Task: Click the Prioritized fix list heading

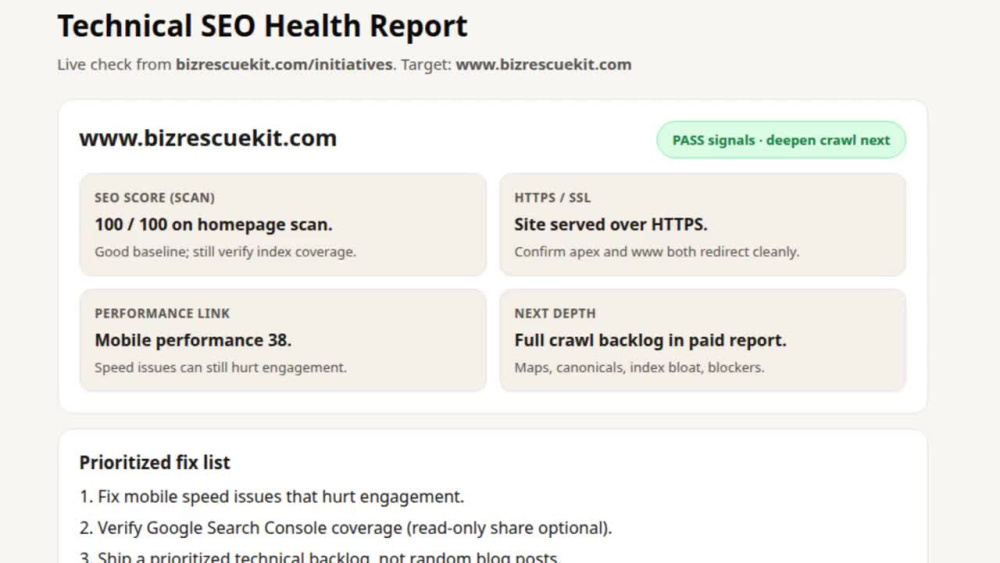Action: (154, 463)
